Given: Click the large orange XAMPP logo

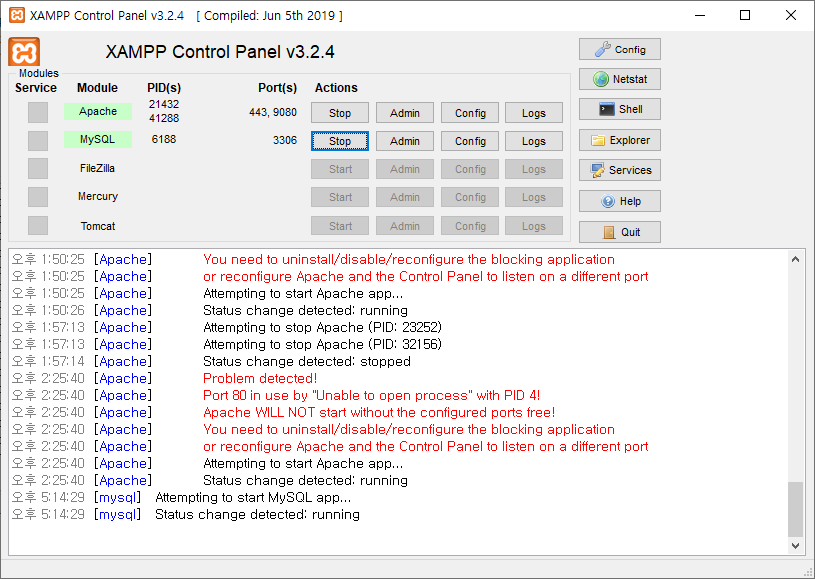Looking at the screenshot, I should (x=24, y=52).
